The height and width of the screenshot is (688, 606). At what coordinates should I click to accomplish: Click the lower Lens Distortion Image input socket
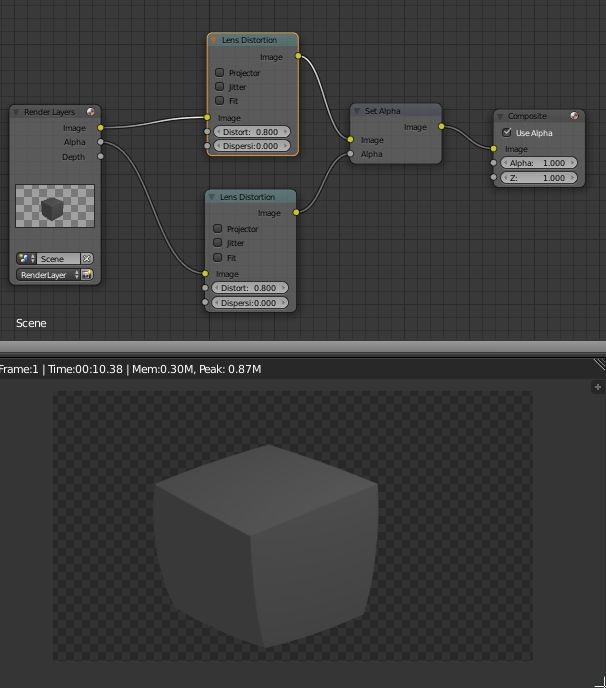coord(205,273)
